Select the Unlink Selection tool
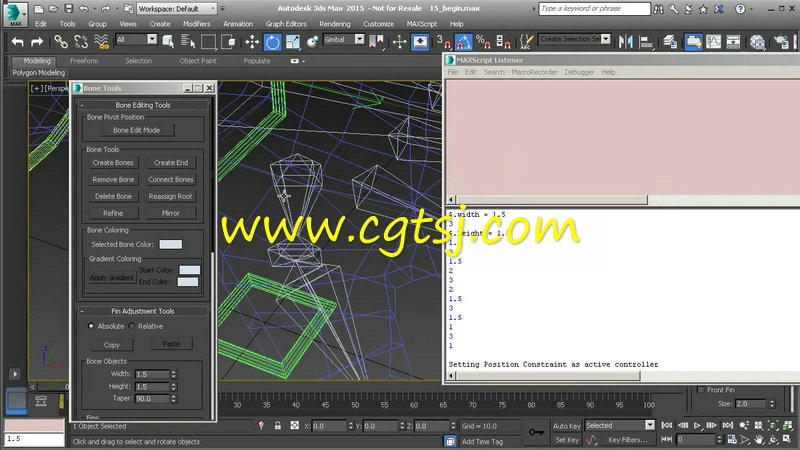Image resolution: width=800 pixels, height=450 pixels. pyautogui.click(x=81, y=42)
